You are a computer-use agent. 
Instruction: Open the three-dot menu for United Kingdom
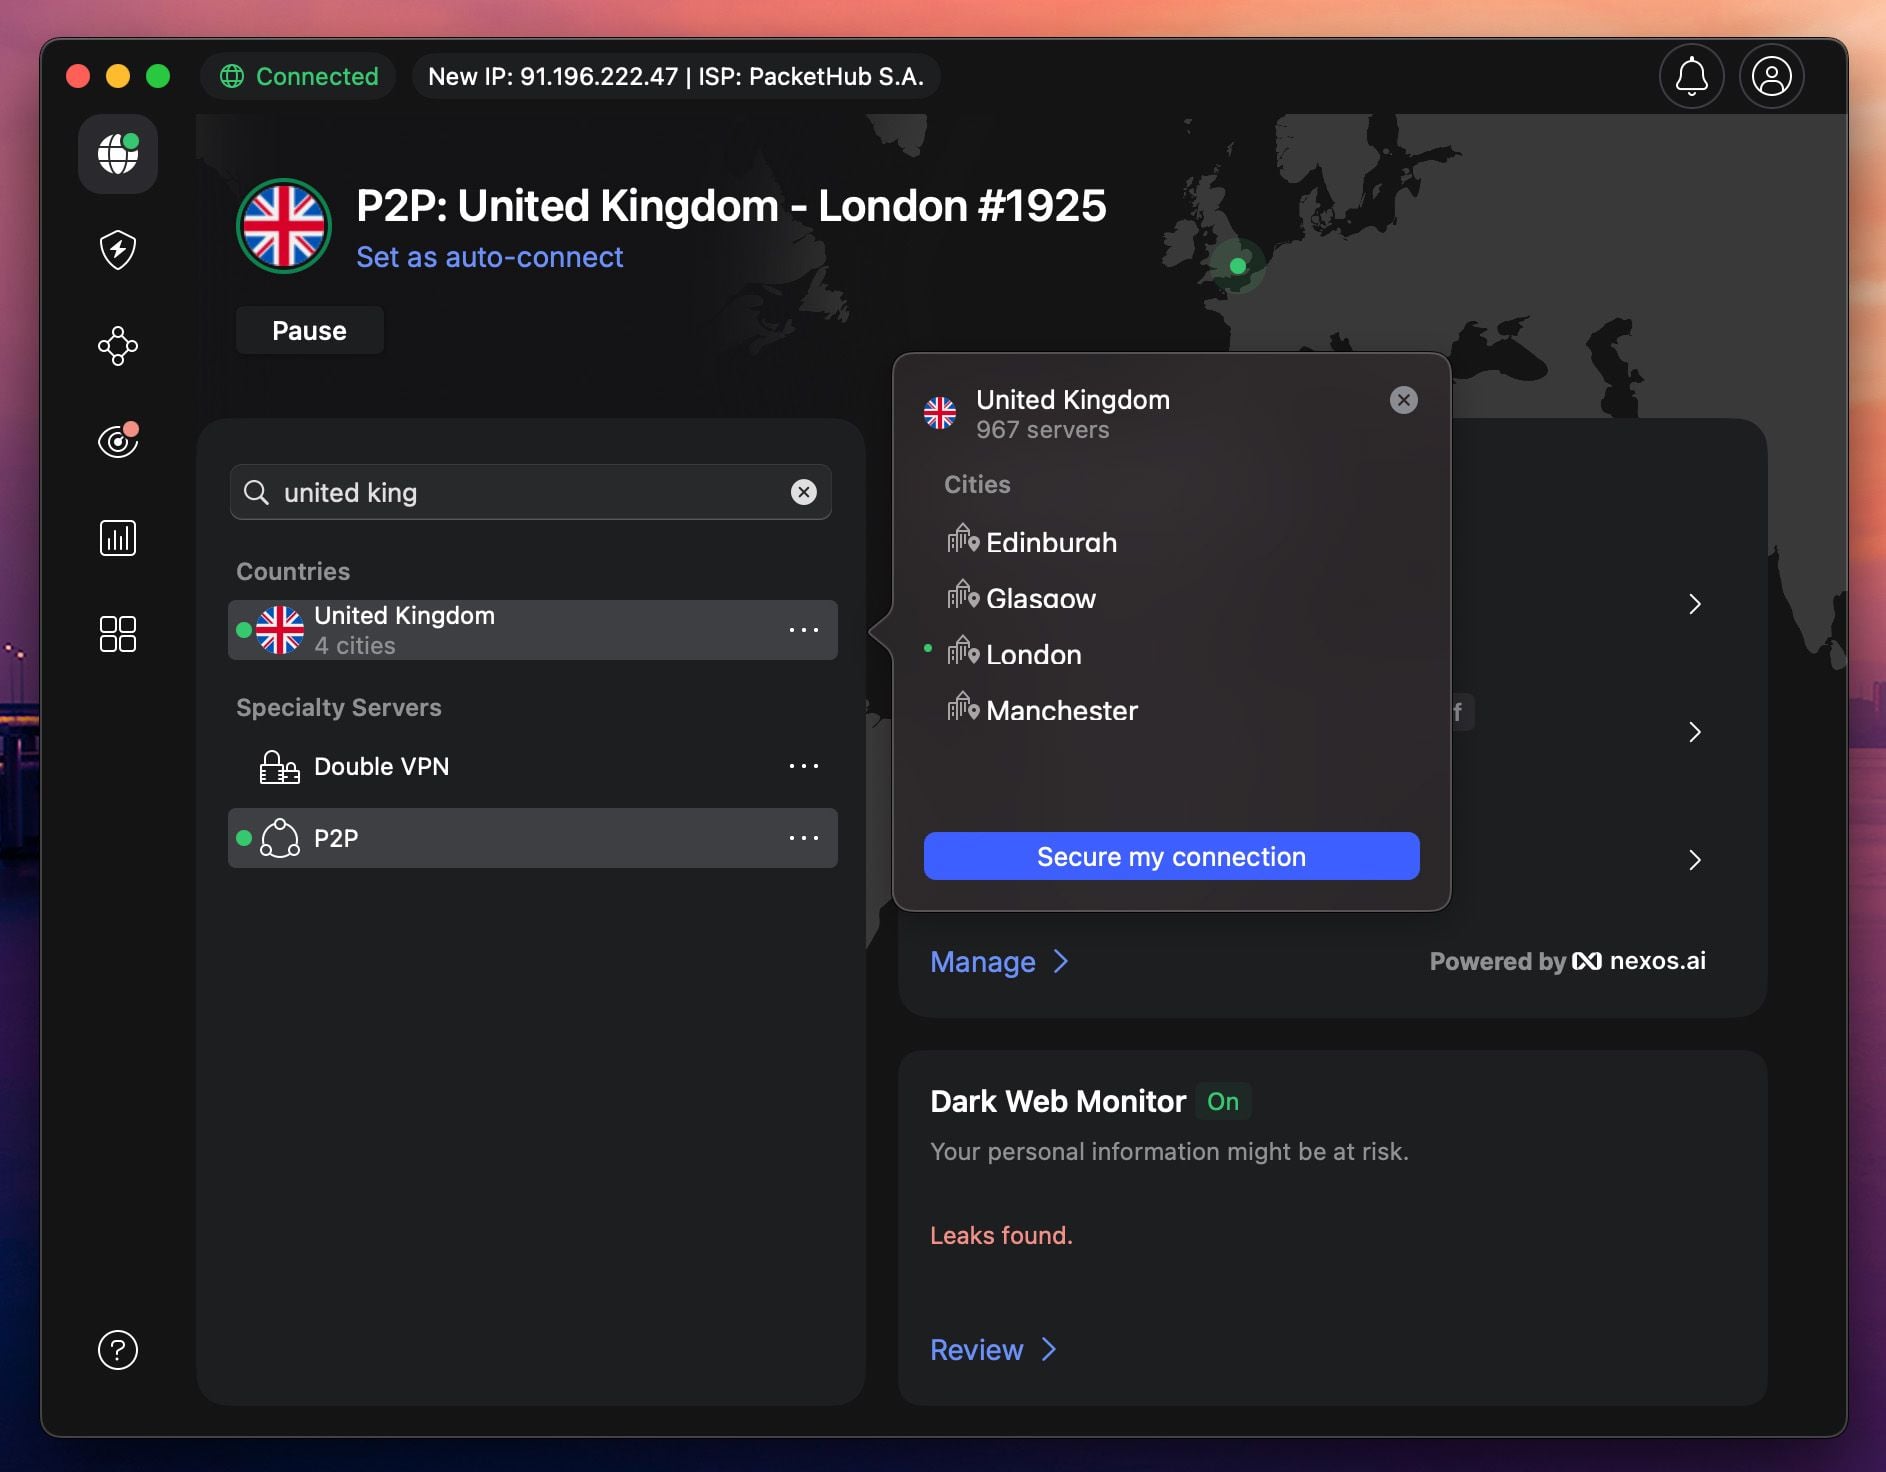pos(805,630)
